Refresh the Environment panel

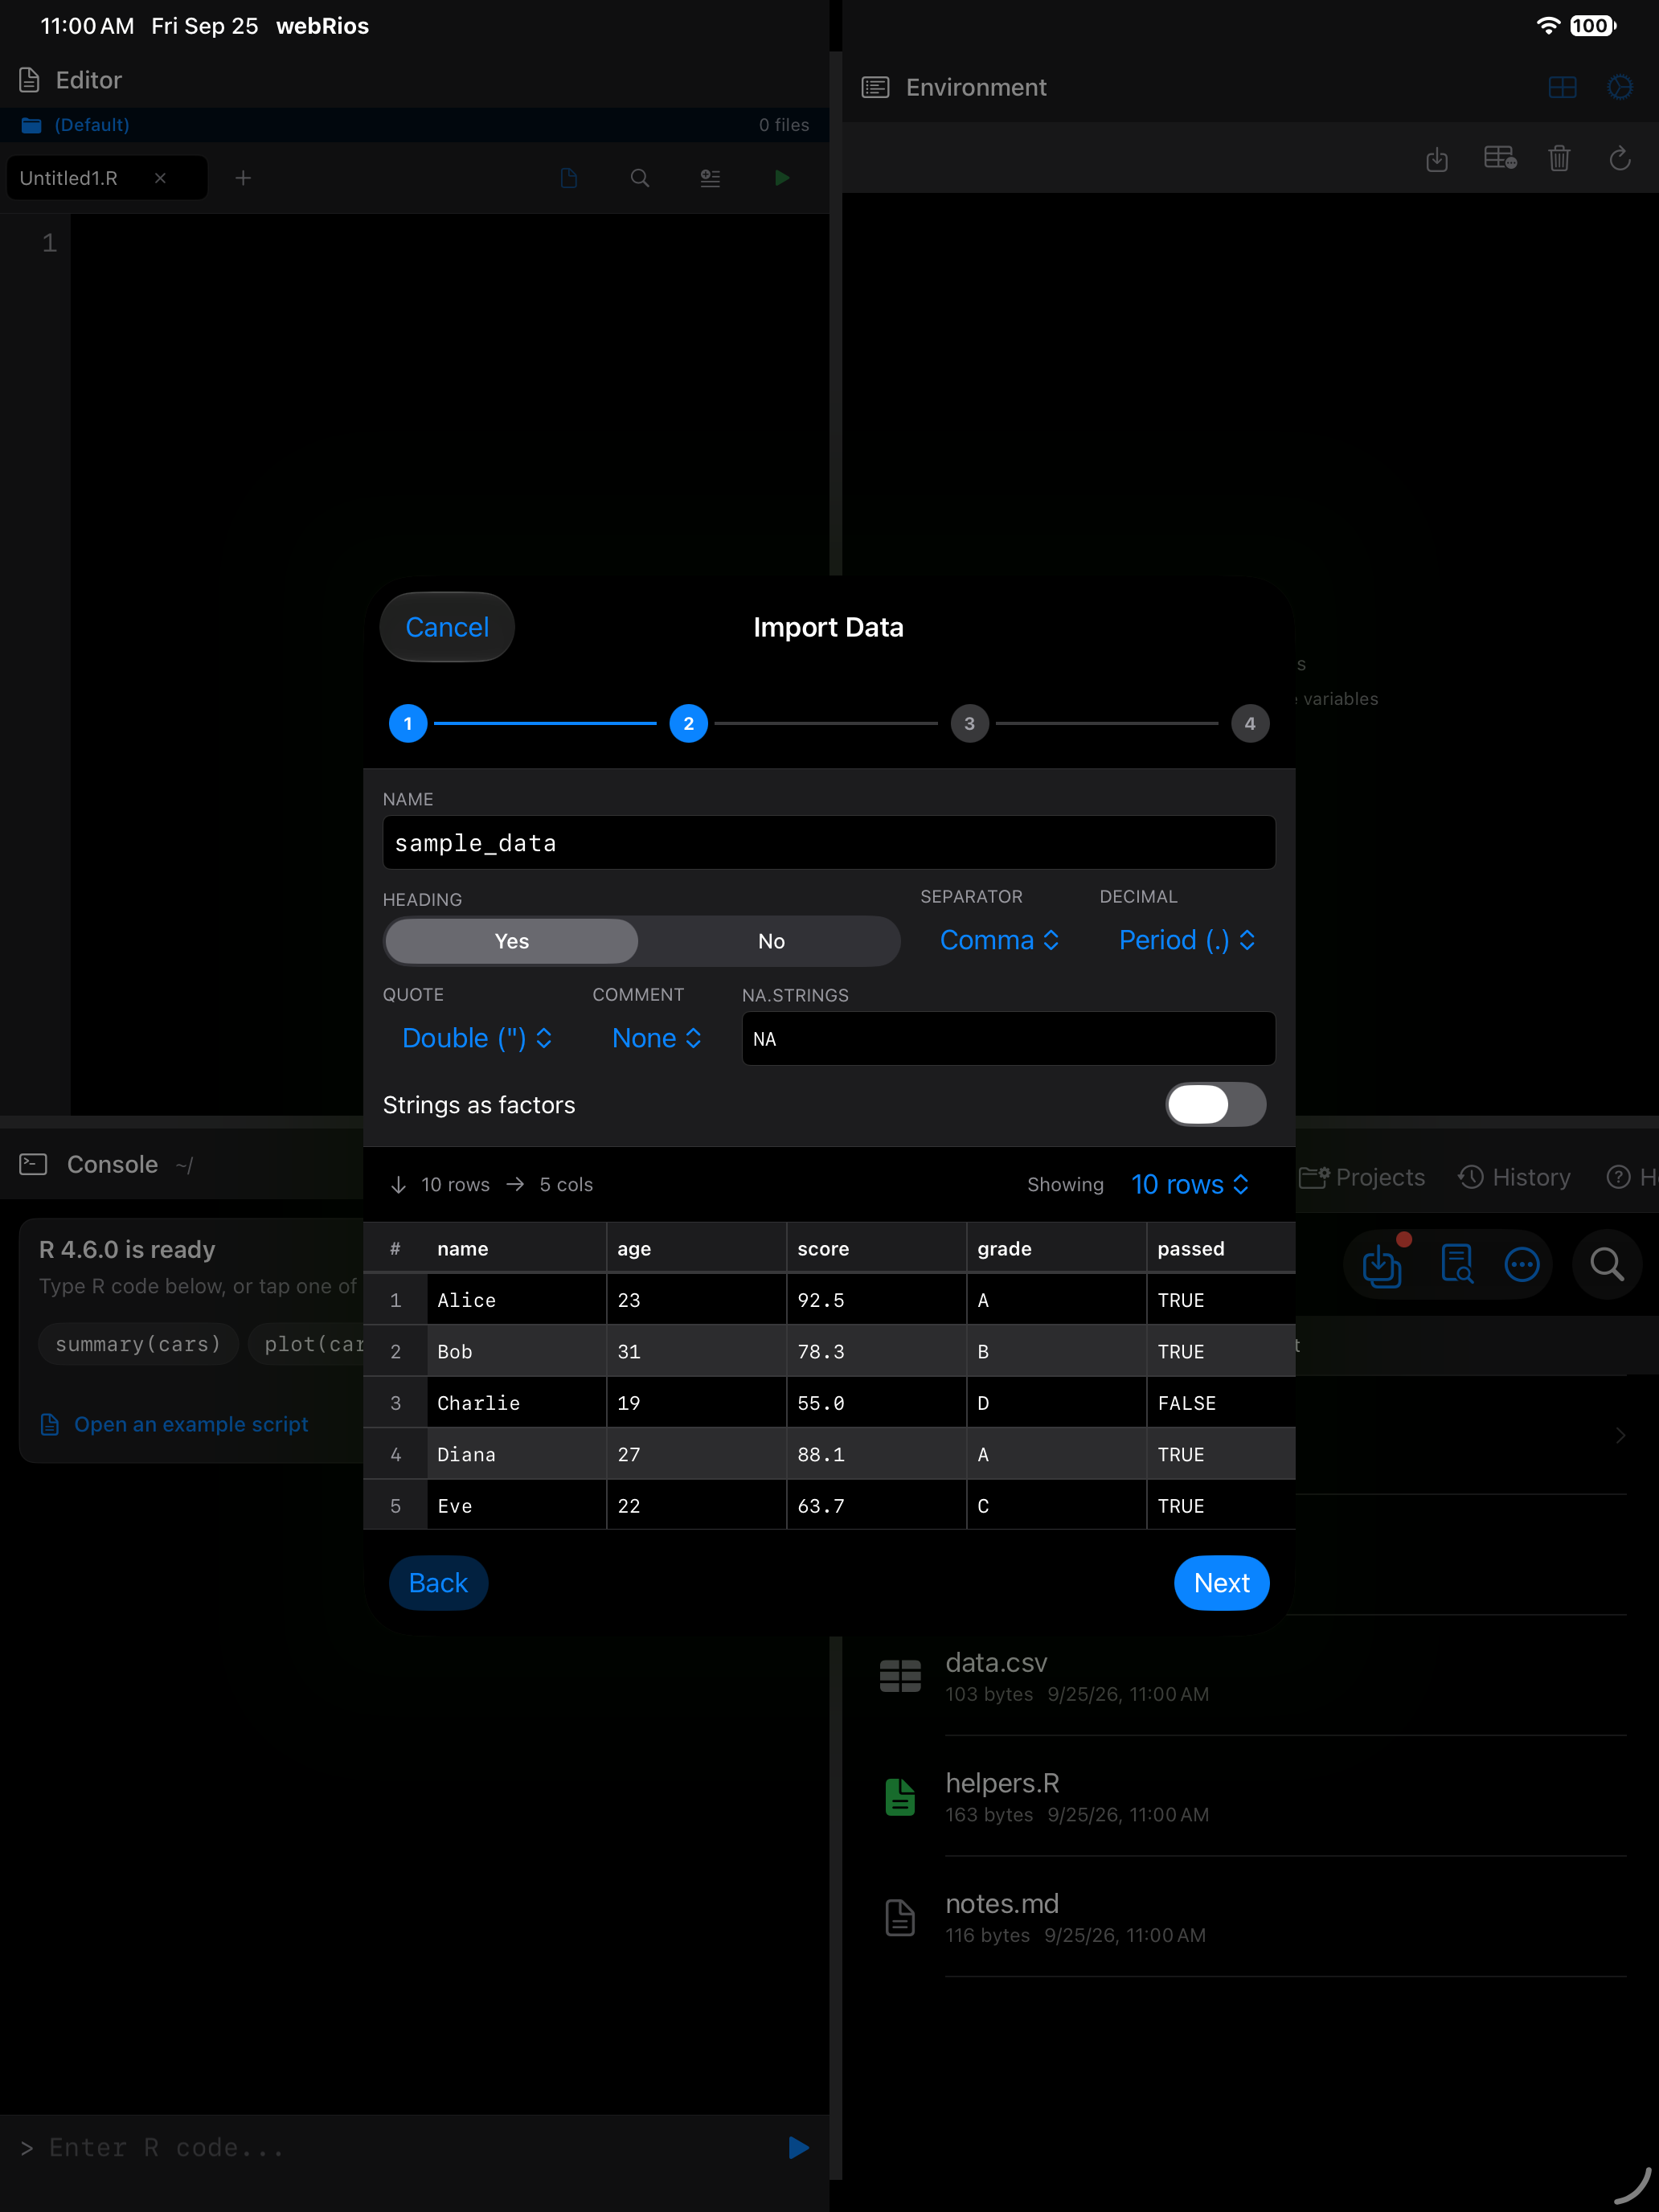tap(1620, 158)
